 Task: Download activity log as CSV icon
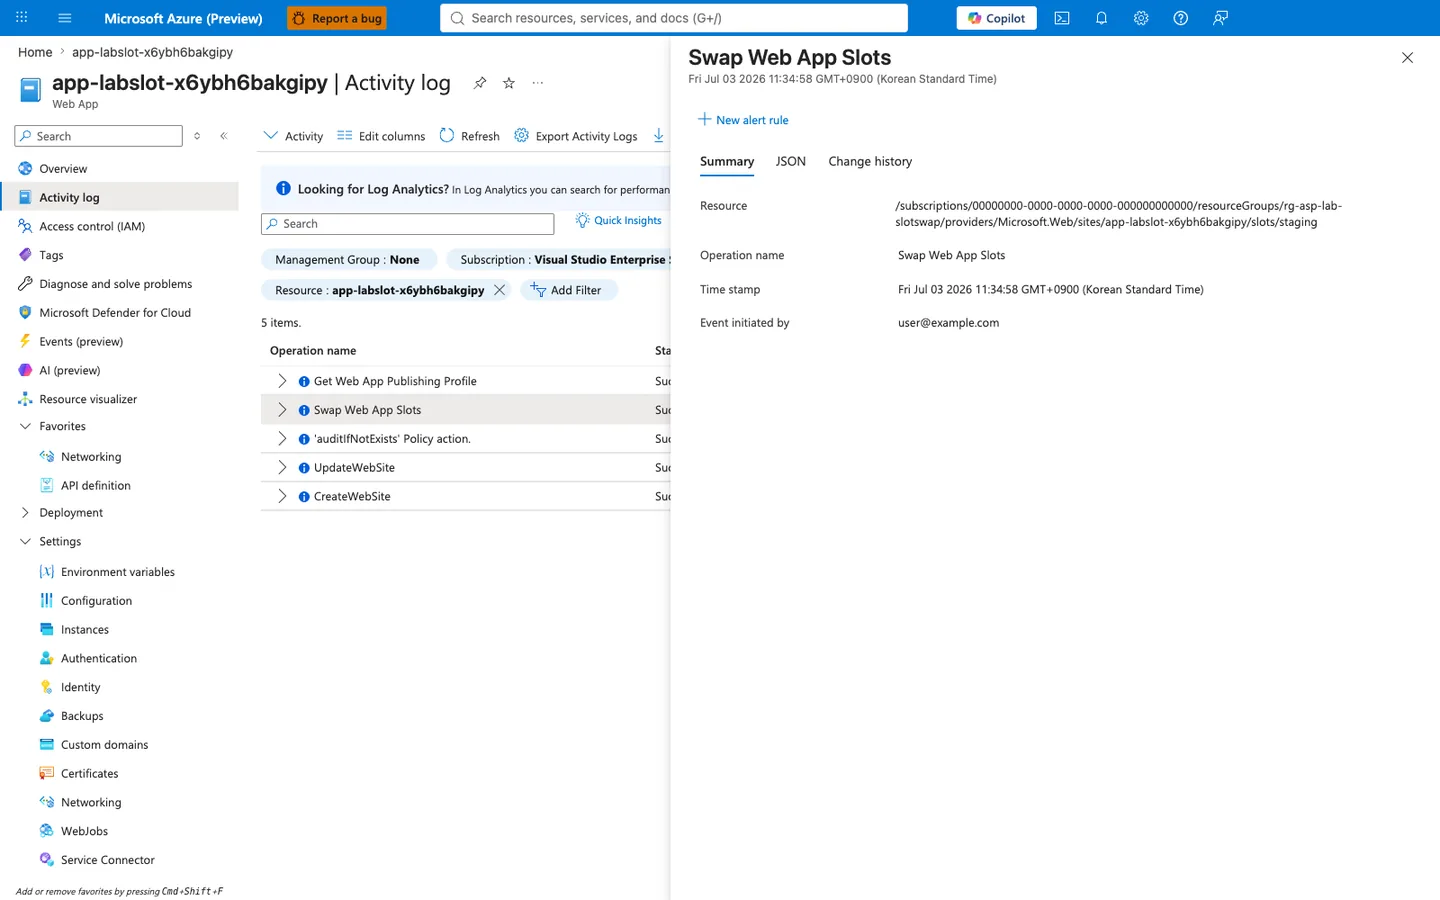(659, 136)
